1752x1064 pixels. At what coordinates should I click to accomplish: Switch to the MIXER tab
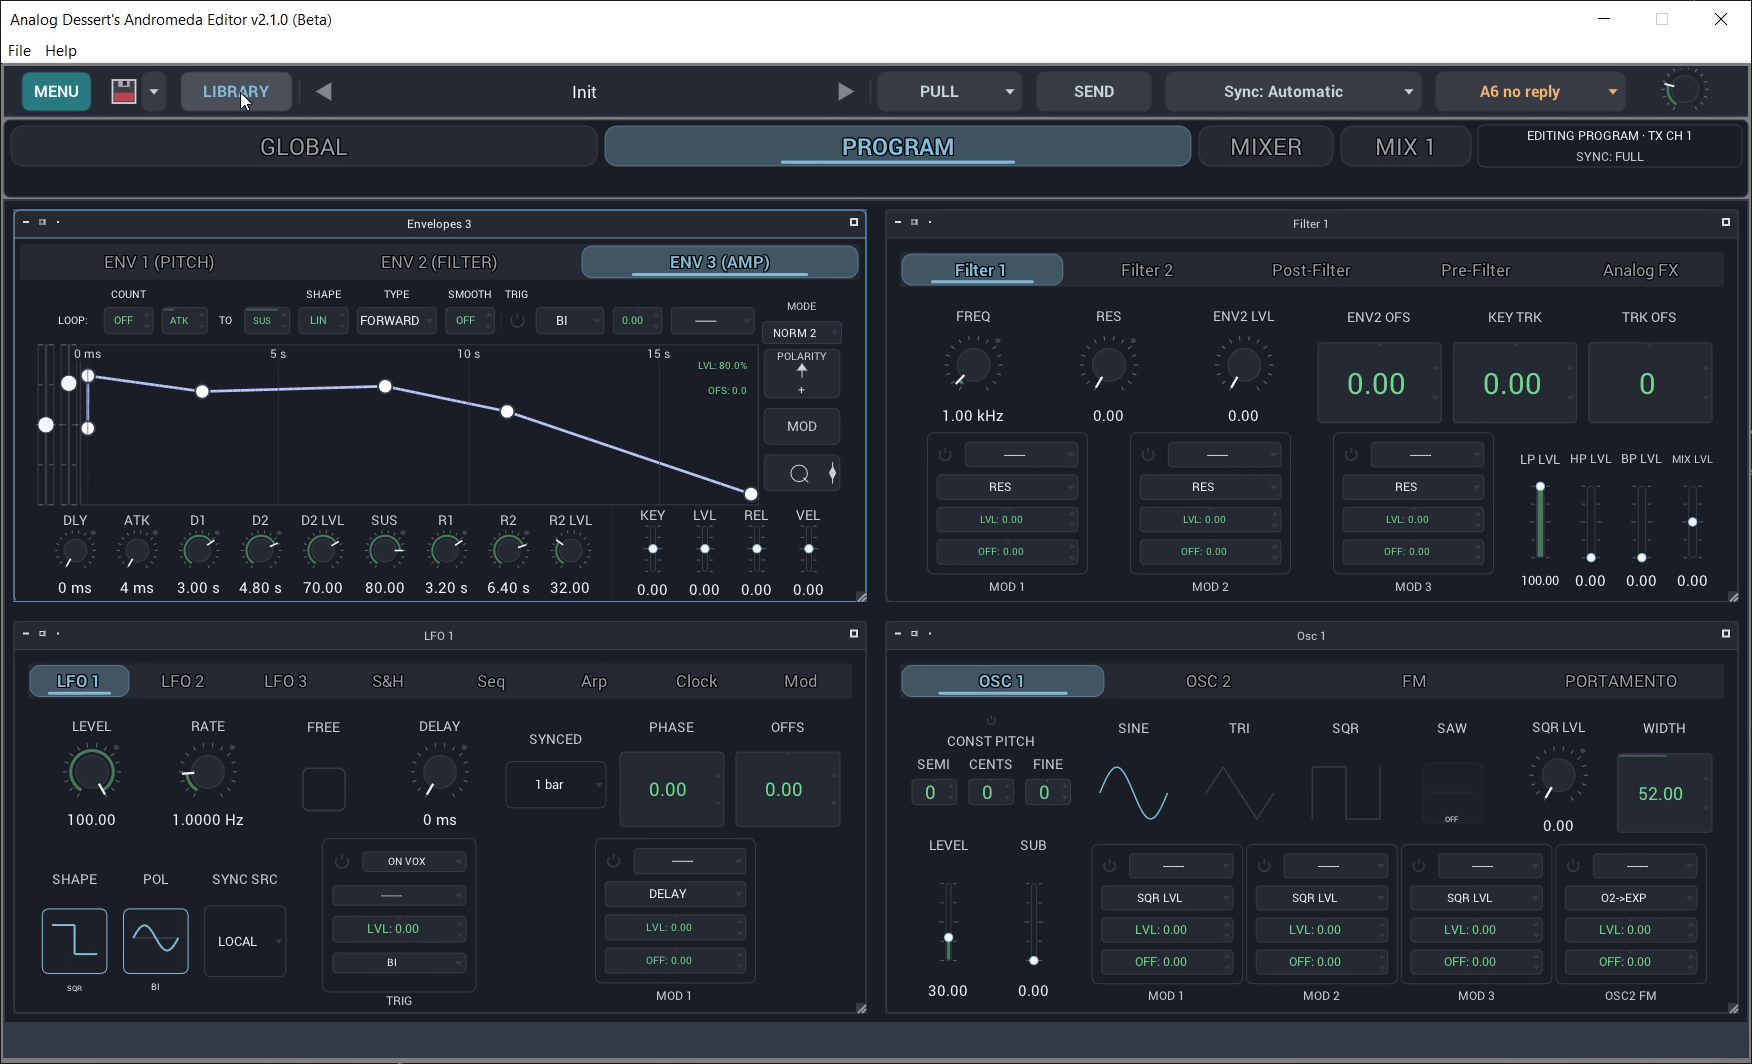pyautogui.click(x=1265, y=147)
